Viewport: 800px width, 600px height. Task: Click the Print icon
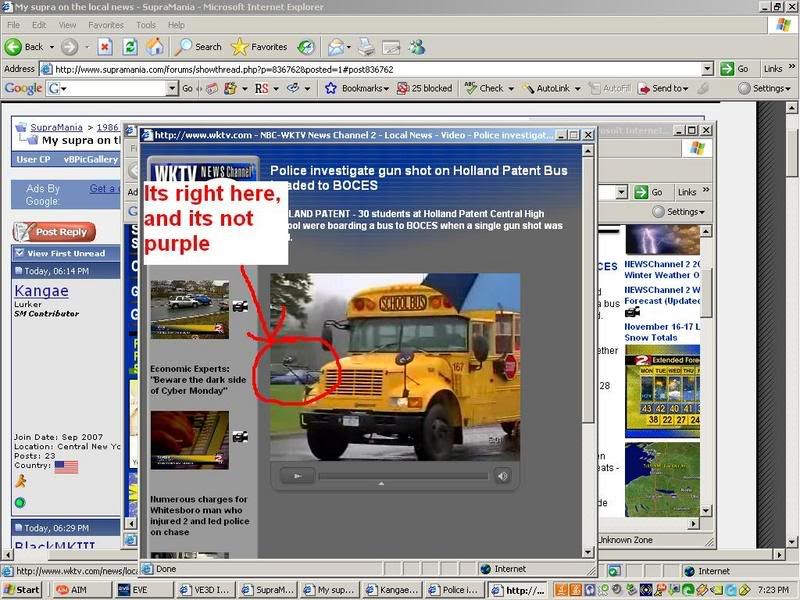366,47
